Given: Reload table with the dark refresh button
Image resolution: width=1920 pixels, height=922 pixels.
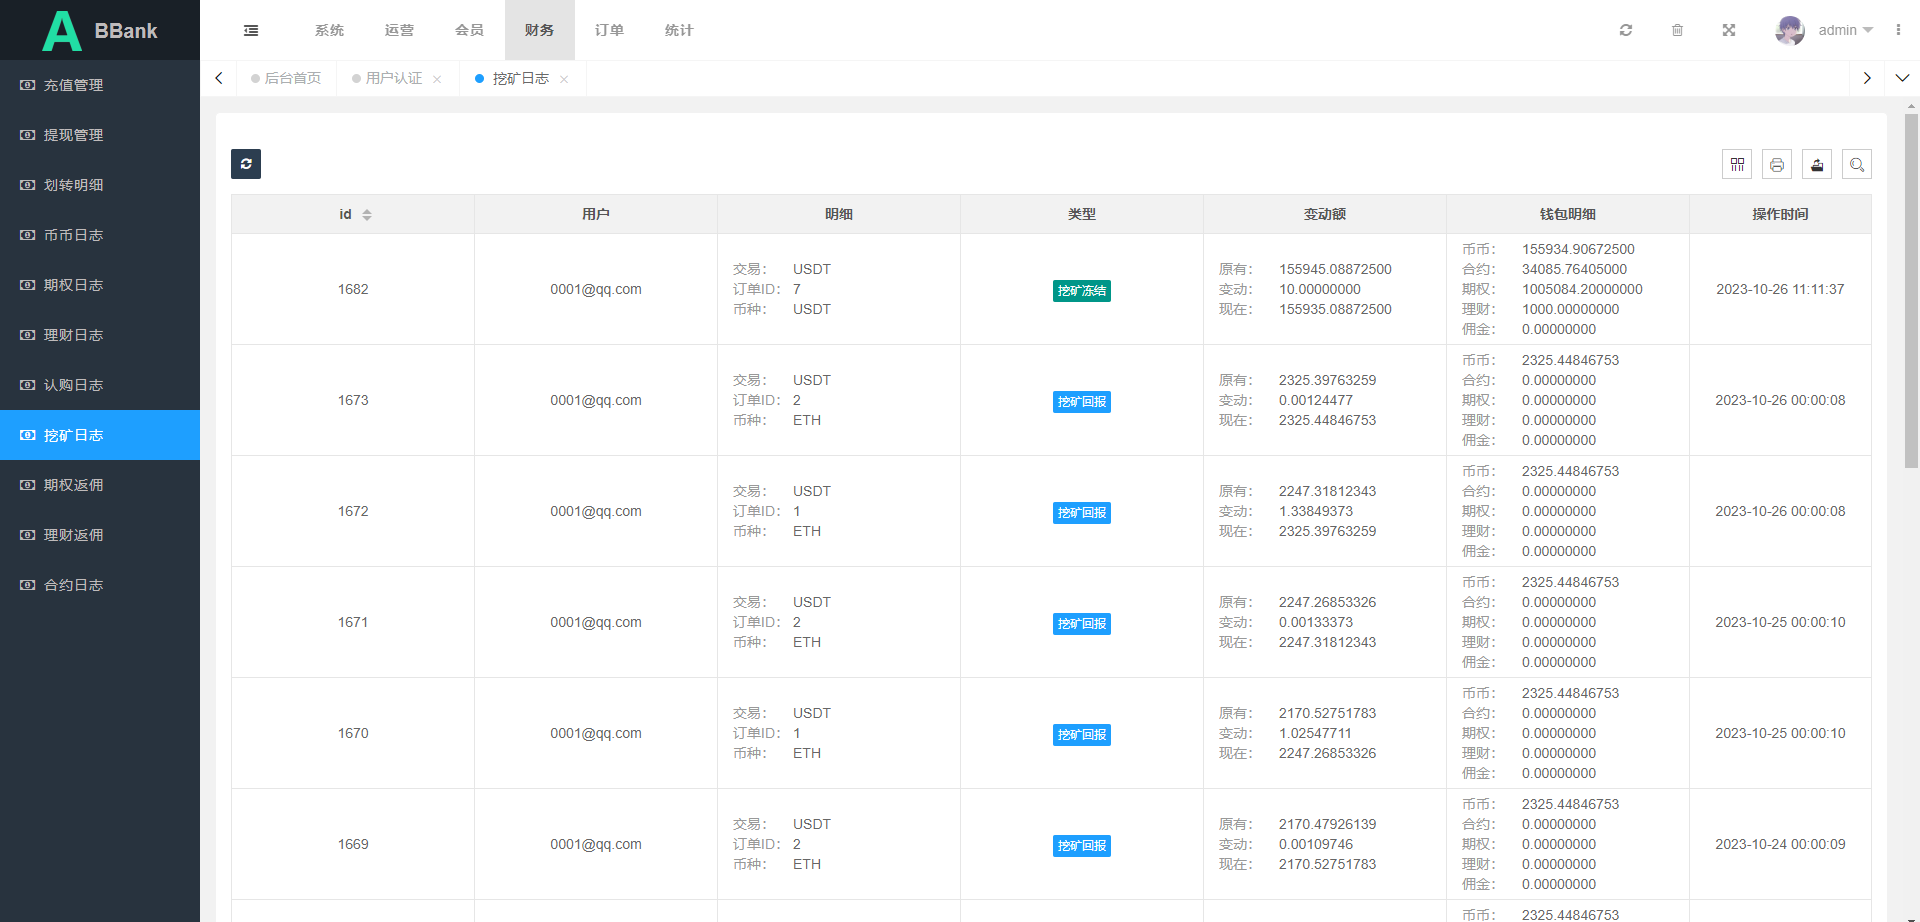Looking at the screenshot, I should point(246,164).
